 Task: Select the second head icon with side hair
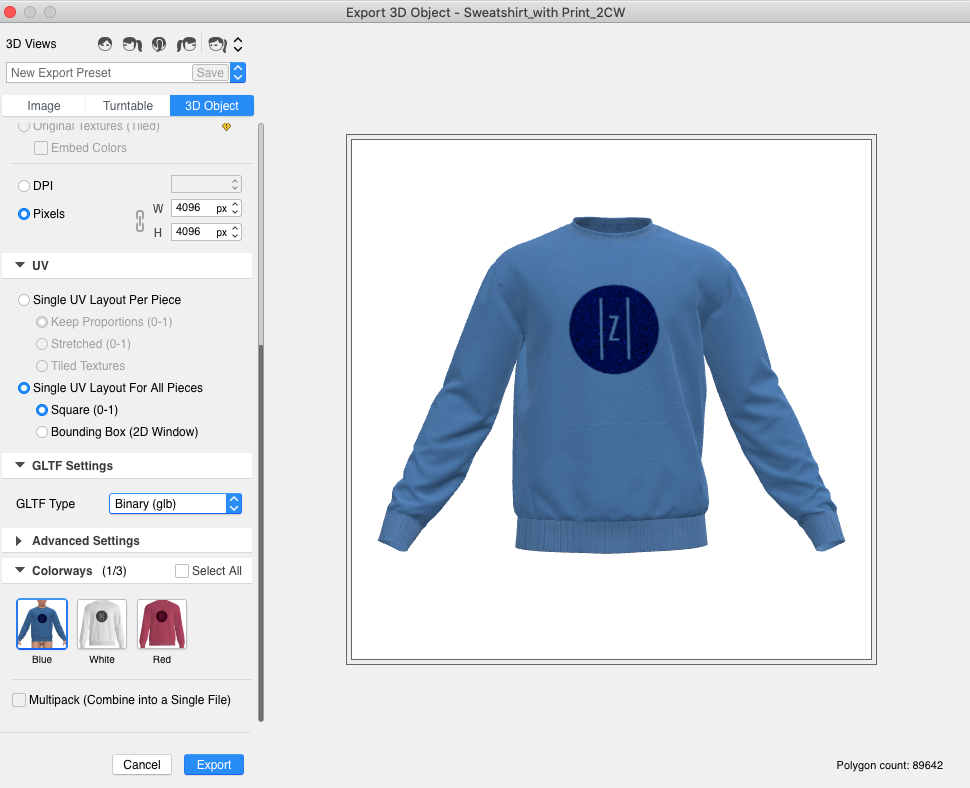click(x=132, y=44)
